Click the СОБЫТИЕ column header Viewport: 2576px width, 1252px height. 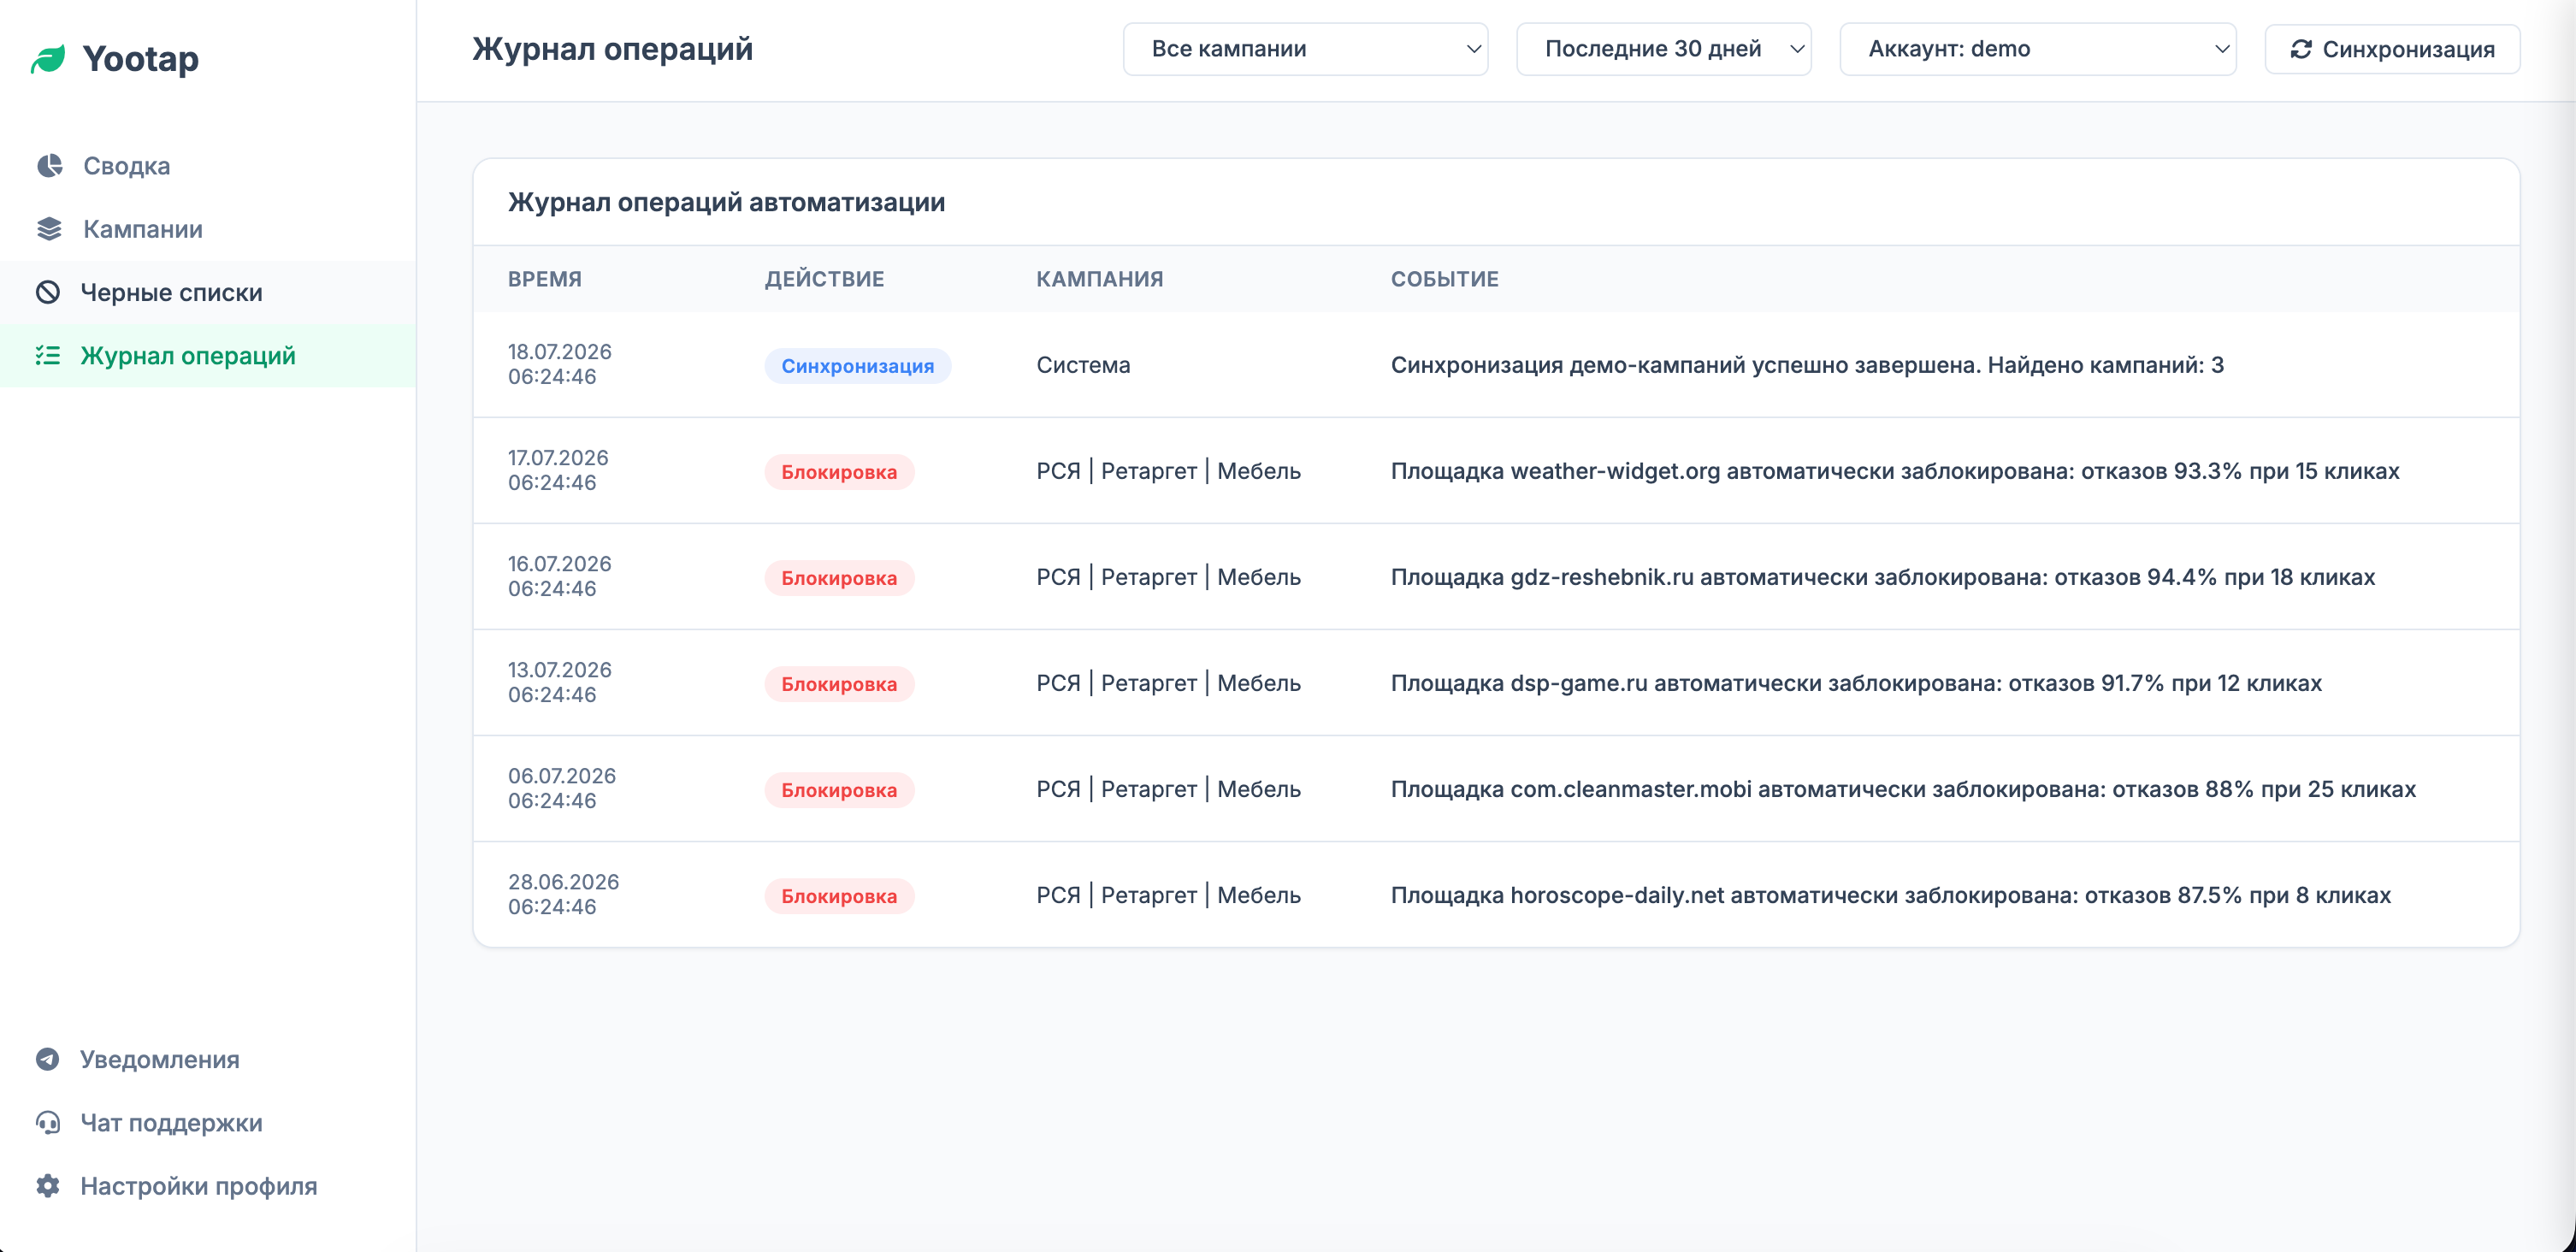click(1444, 279)
